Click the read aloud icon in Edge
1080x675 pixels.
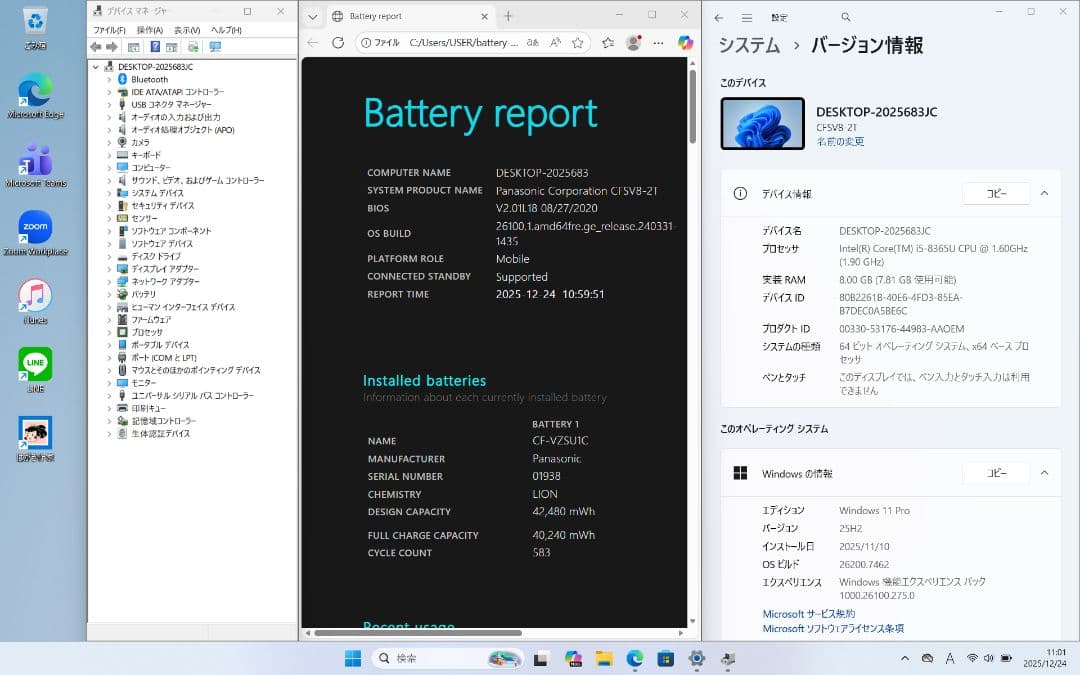point(555,43)
